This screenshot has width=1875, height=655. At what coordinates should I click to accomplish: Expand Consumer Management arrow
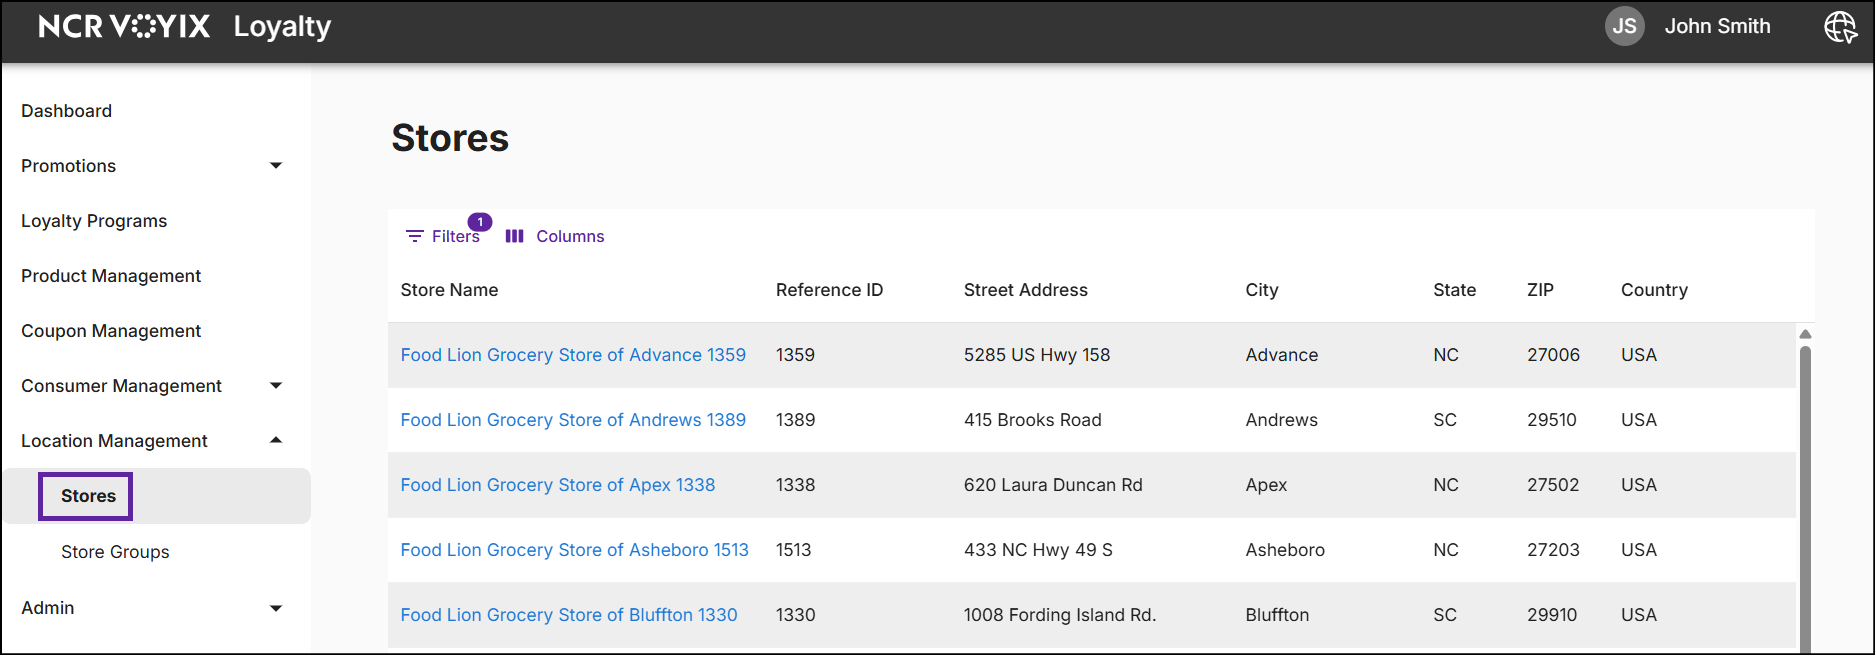(276, 386)
